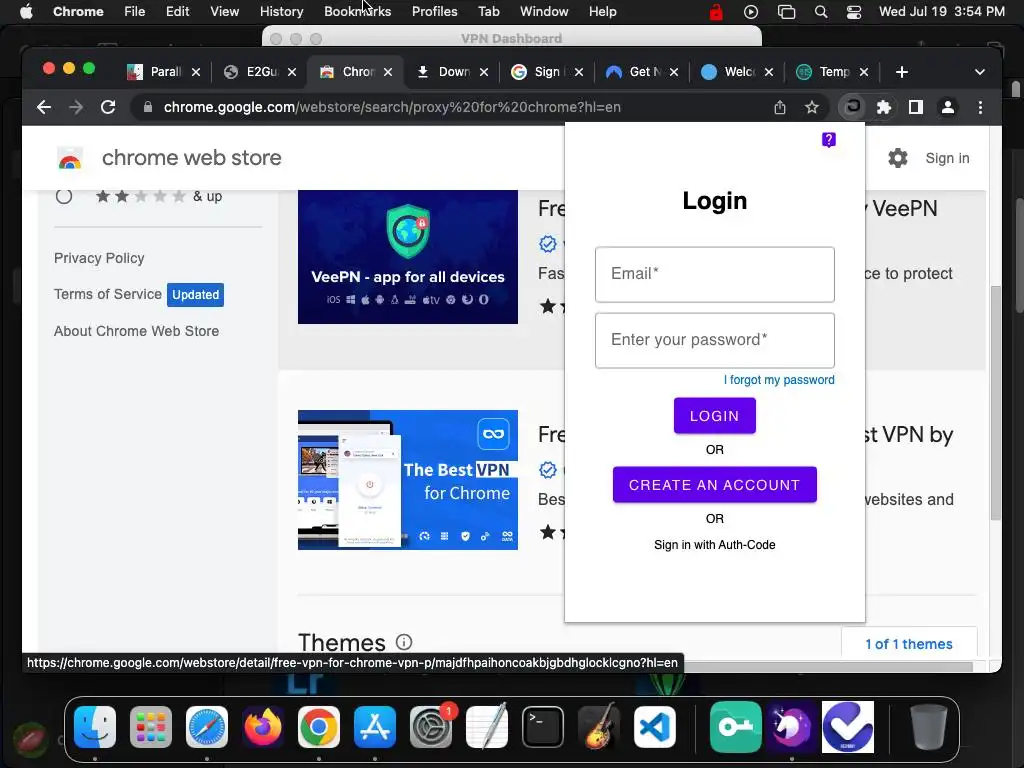
Task: Click info icon next to Themes heading
Action: 404,642
